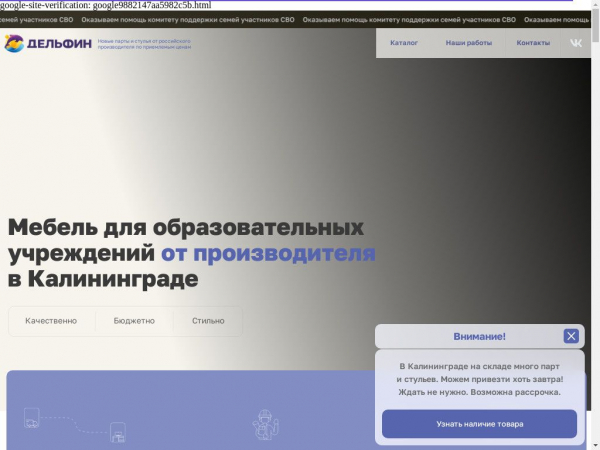Select the Стильно tab
The image size is (600, 450).
[208, 321]
